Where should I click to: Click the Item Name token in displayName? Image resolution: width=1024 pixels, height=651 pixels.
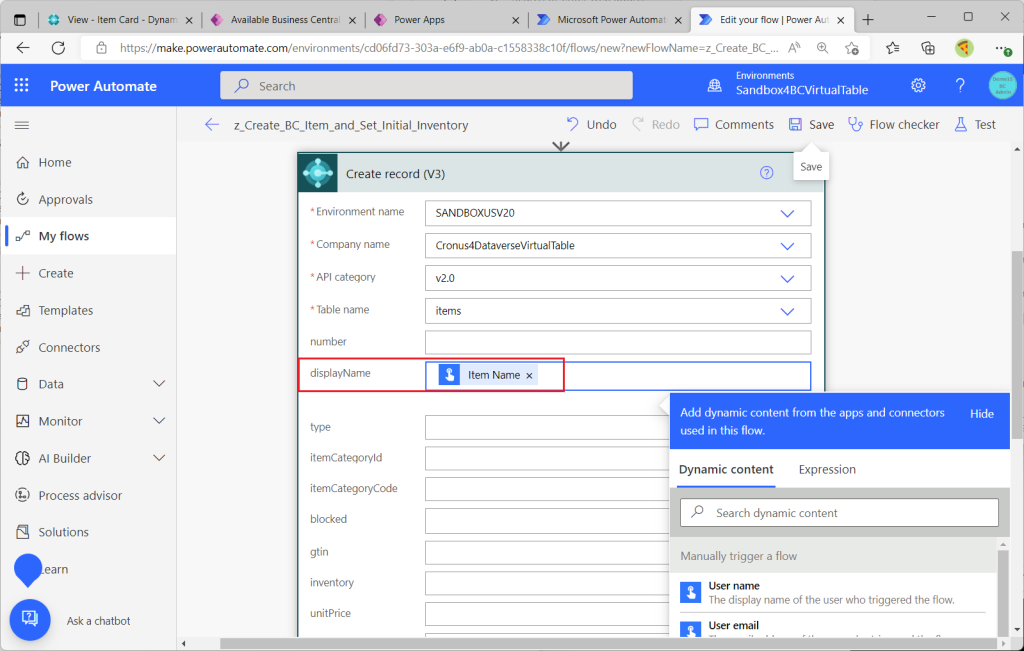click(x=488, y=375)
